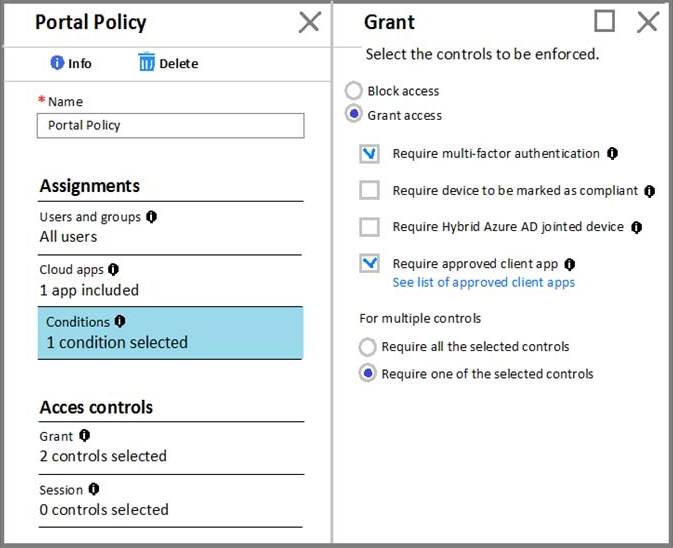The image size is (673, 548).
Task: Open See list of approved client apps link
Action: (x=483, y=283)
